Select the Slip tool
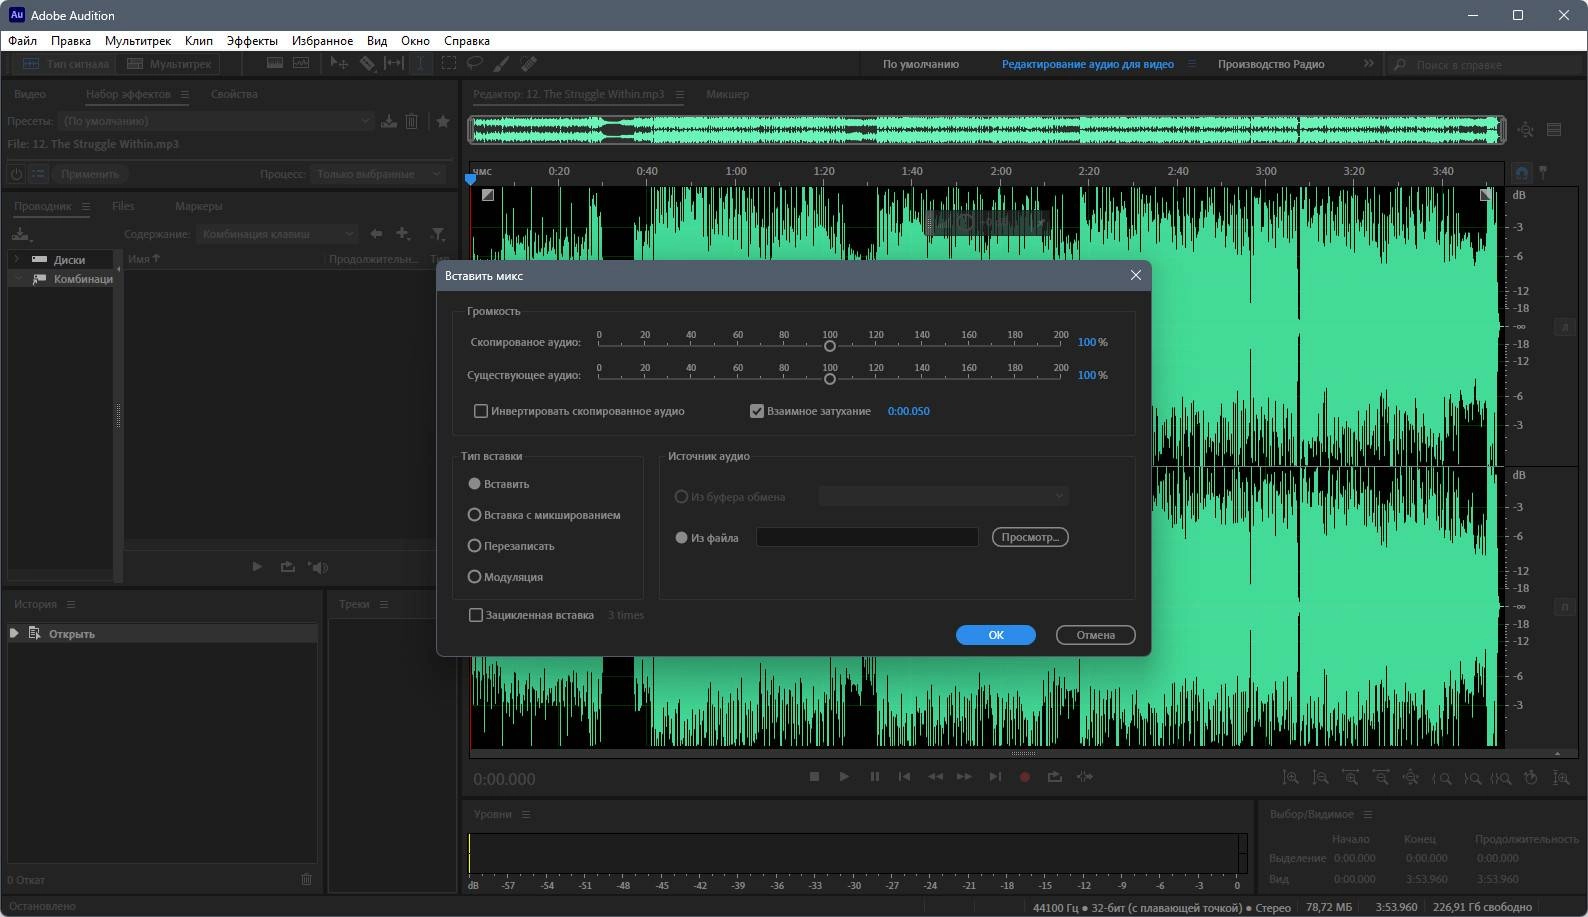The height and width of the screenshot is (917, 1588). (394, 64)
